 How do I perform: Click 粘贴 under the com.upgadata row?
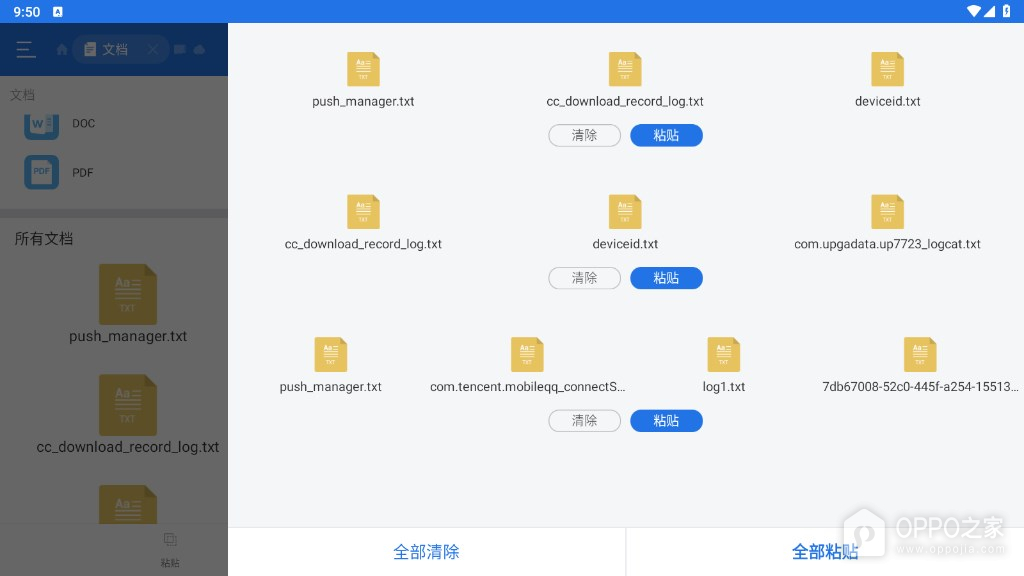pos(666,278)
